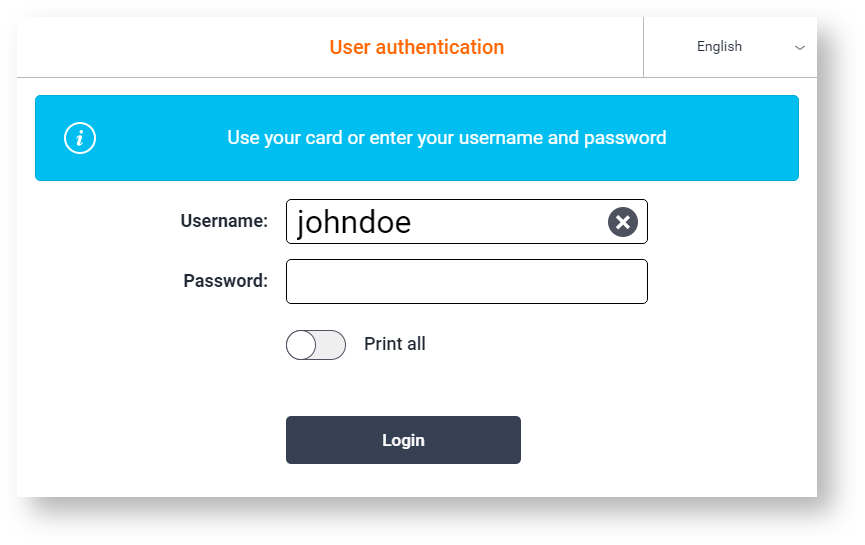The width and height of the screenshot is (865, 545).
Task: Click the card or username instruction text
Action: click(x=446, y=138)
